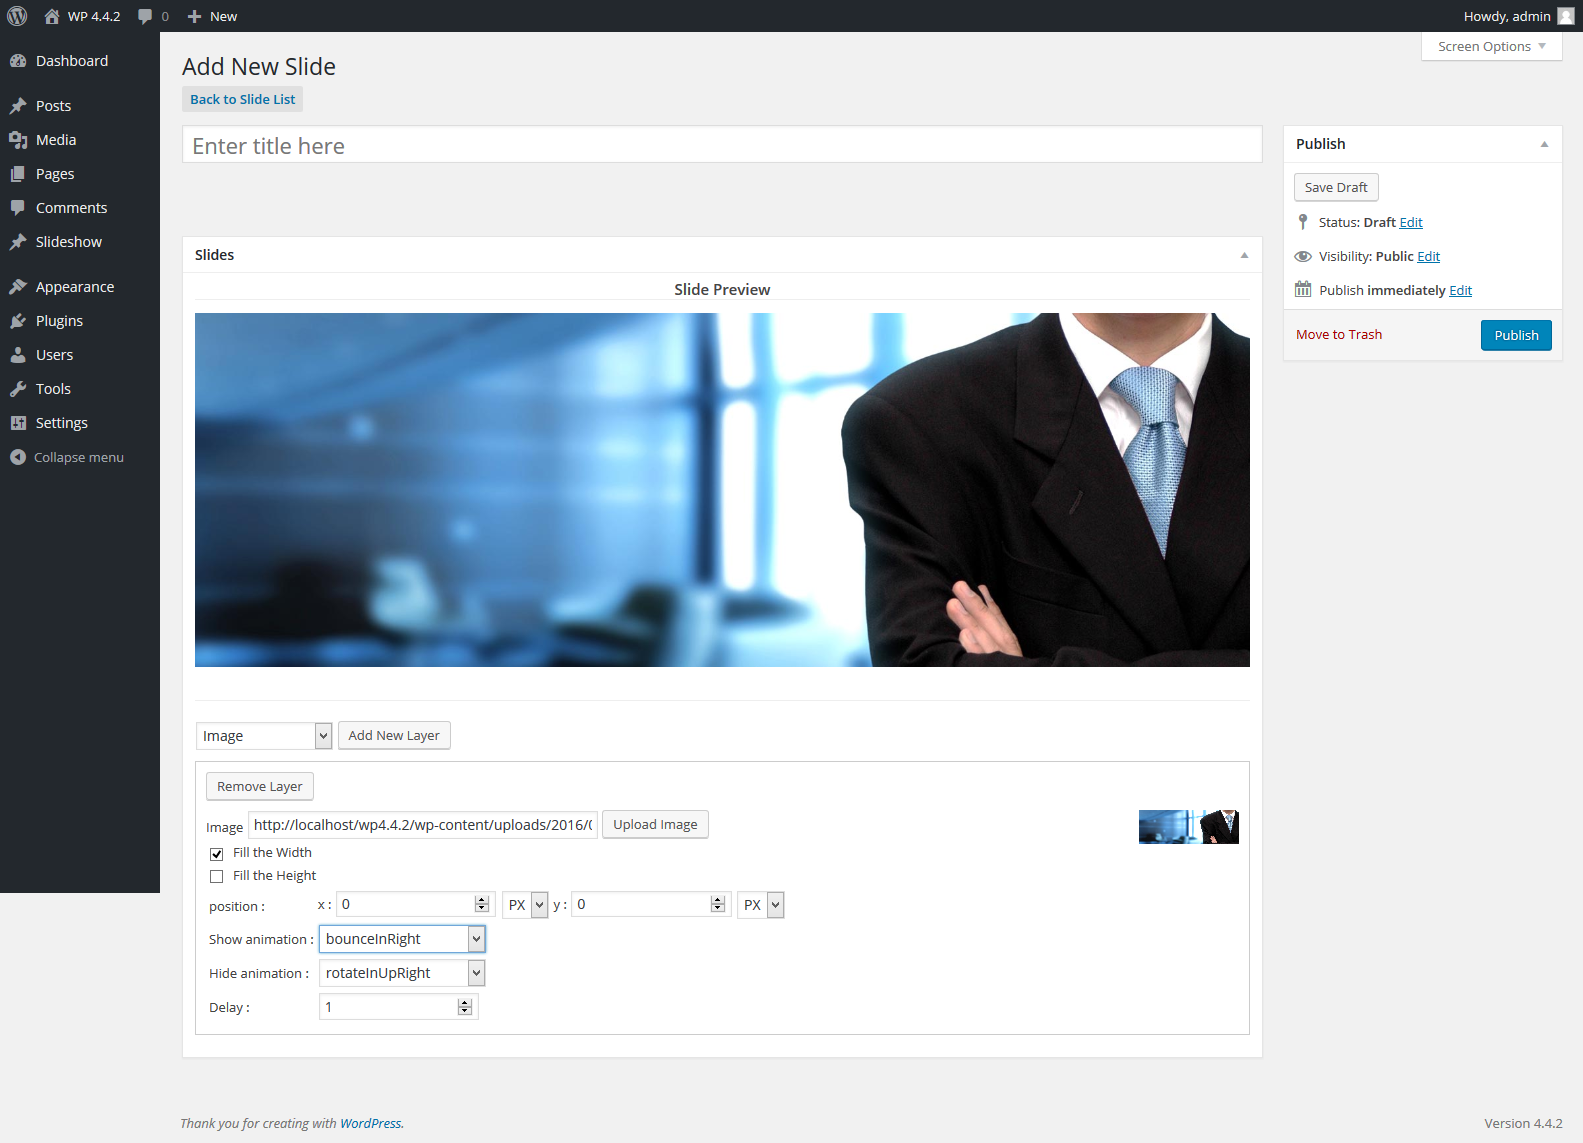The height and width of the screenshot is (1143, 1583).
Task: Click Remove Layer button
Action: pyautogui.click(x=260, y=786)
